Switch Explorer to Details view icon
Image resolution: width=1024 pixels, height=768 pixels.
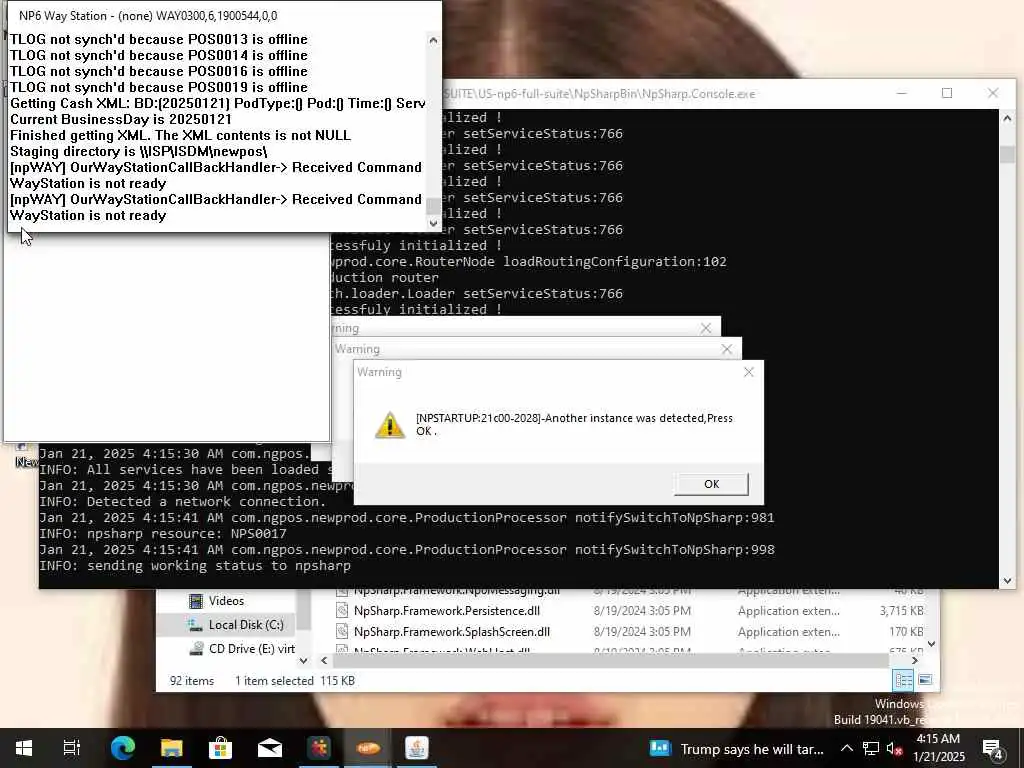(903, 680)
